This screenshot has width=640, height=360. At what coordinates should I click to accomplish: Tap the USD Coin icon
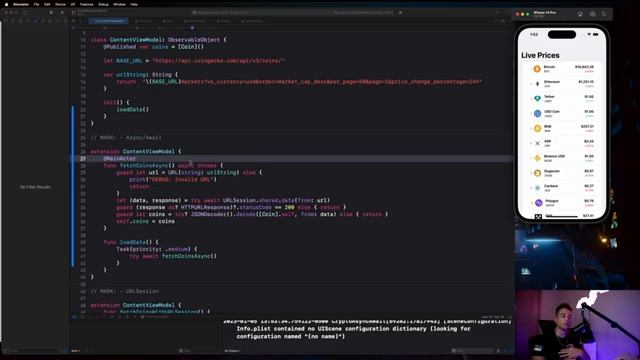(537, 113)
